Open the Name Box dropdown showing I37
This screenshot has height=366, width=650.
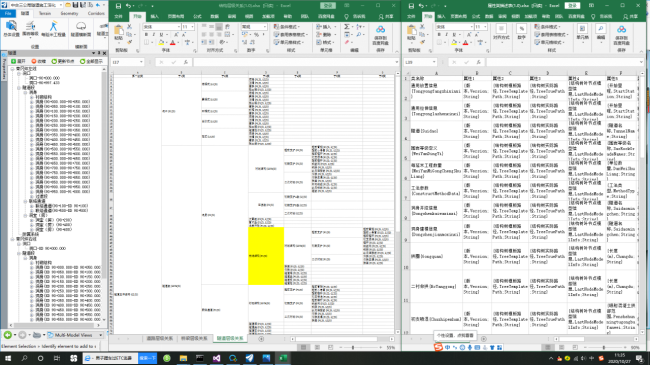141,62
